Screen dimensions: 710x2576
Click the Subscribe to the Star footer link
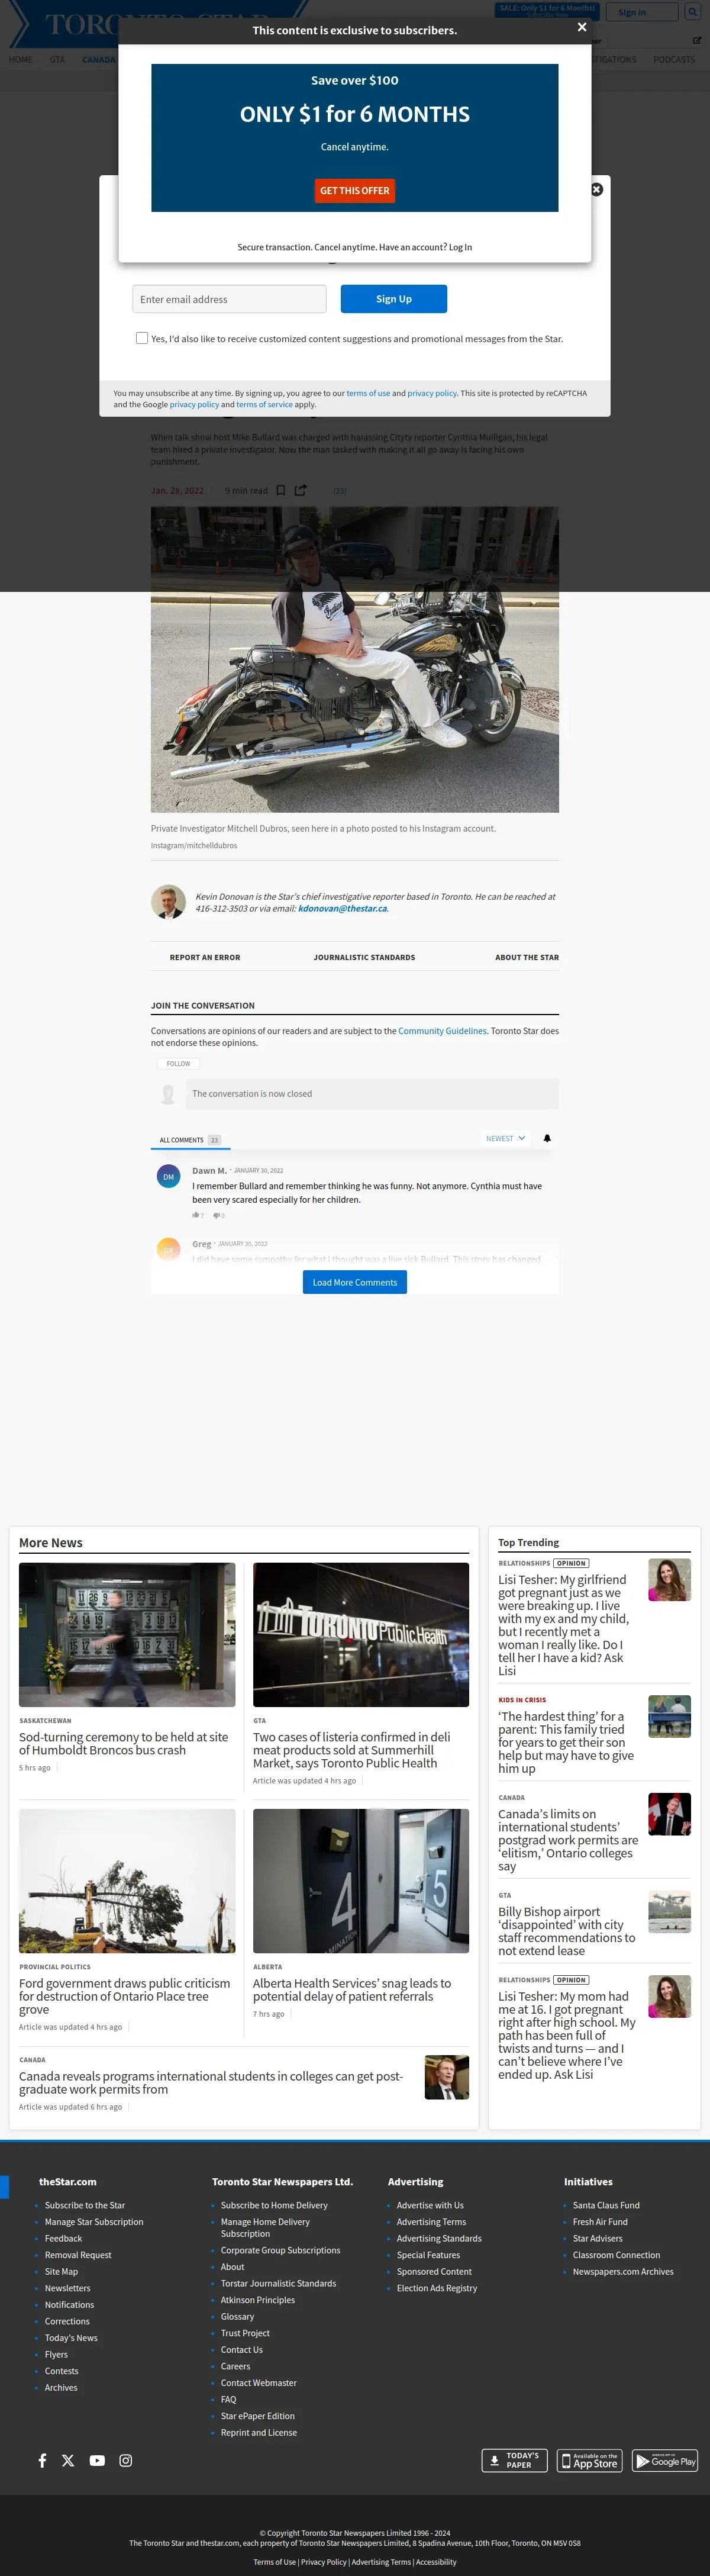(85, 2205)
